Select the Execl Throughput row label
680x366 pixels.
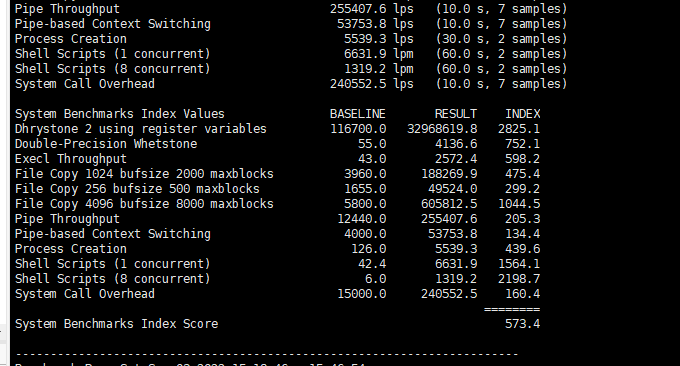tap(71, 159)
